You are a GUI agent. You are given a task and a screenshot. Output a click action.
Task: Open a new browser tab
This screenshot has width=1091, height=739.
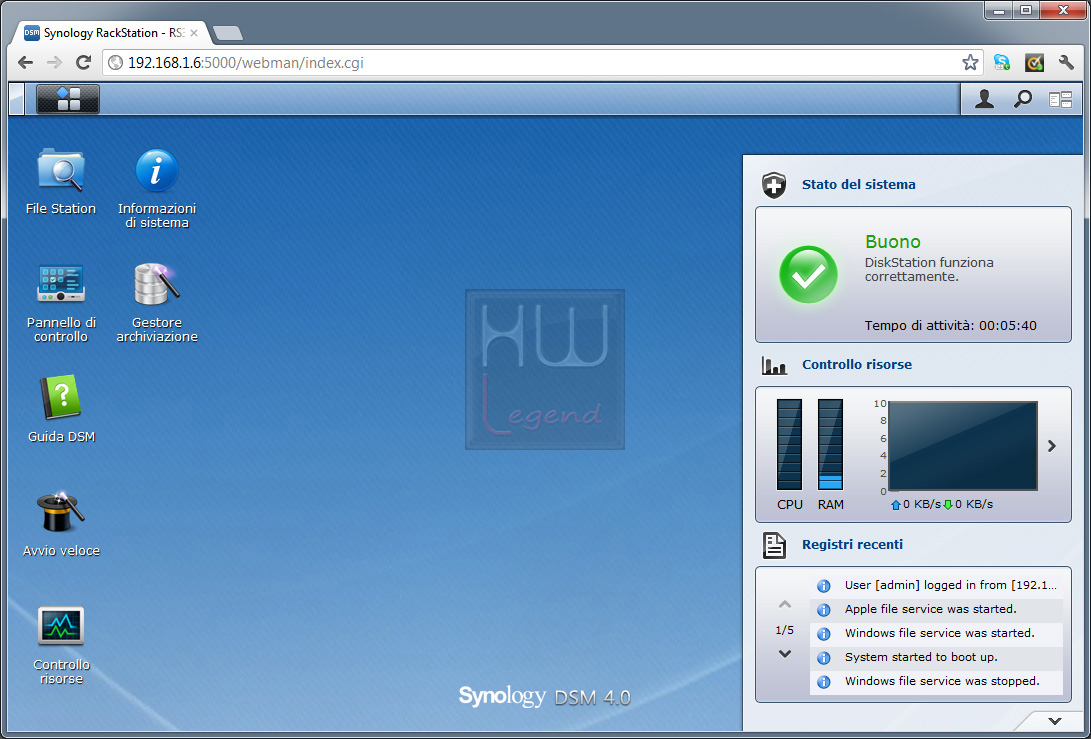pos(227,33)
